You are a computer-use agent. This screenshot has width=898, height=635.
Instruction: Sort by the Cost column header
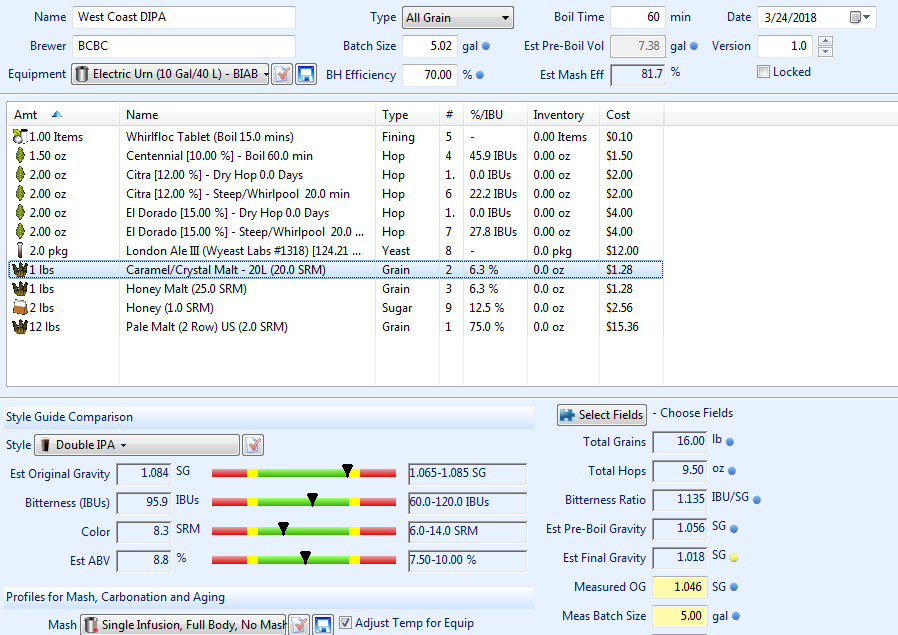(631, 115)
